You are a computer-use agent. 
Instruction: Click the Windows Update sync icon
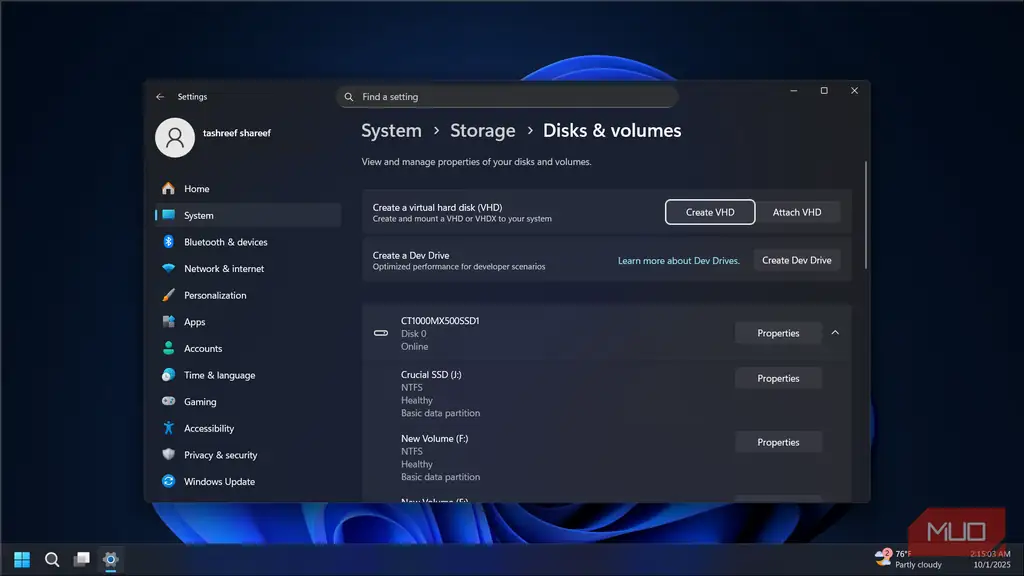tap(168, 481)
